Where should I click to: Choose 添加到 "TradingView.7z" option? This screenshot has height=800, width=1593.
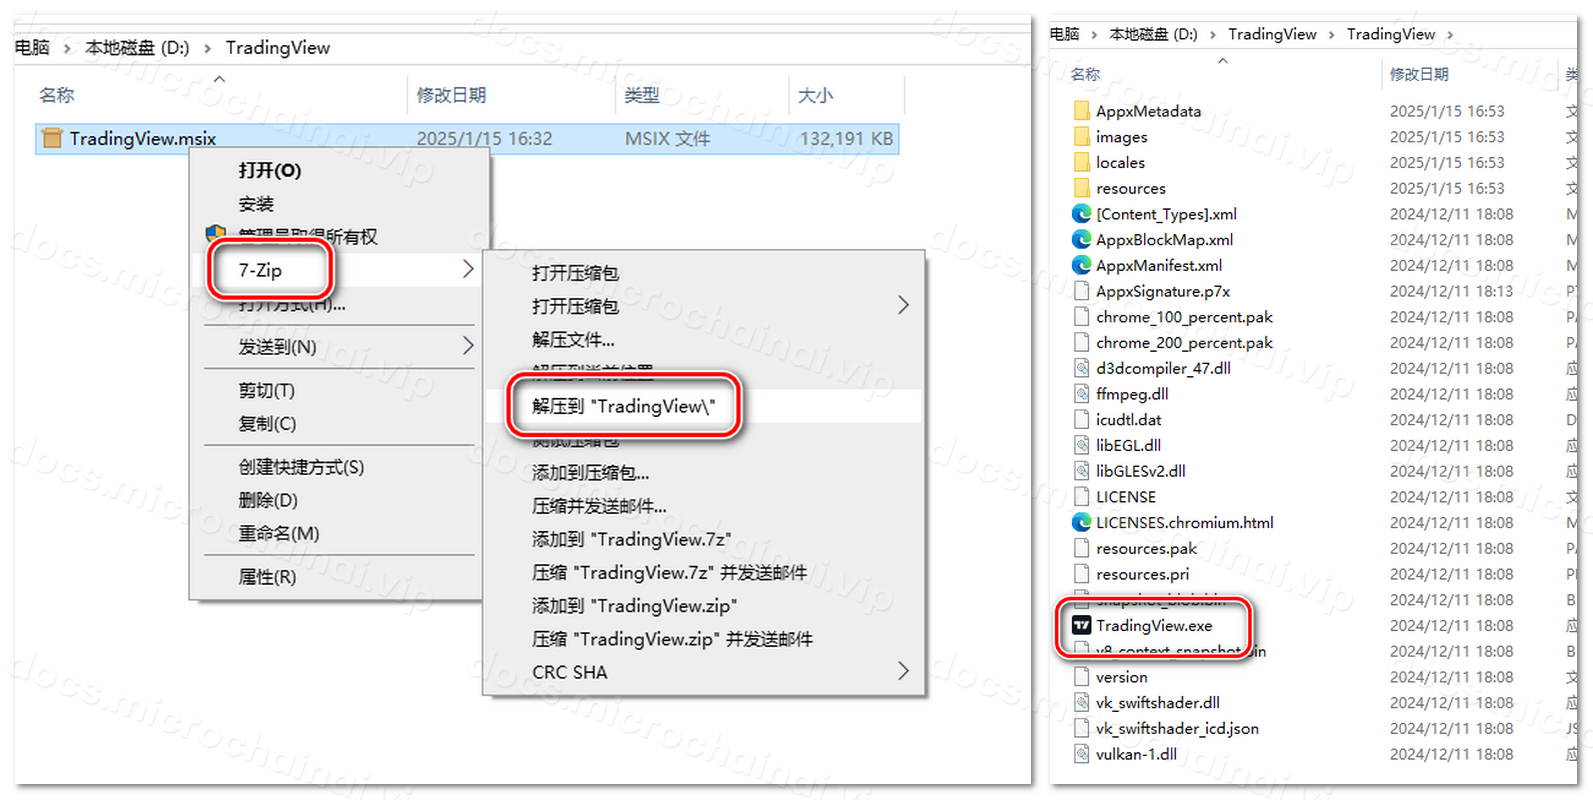632,539
